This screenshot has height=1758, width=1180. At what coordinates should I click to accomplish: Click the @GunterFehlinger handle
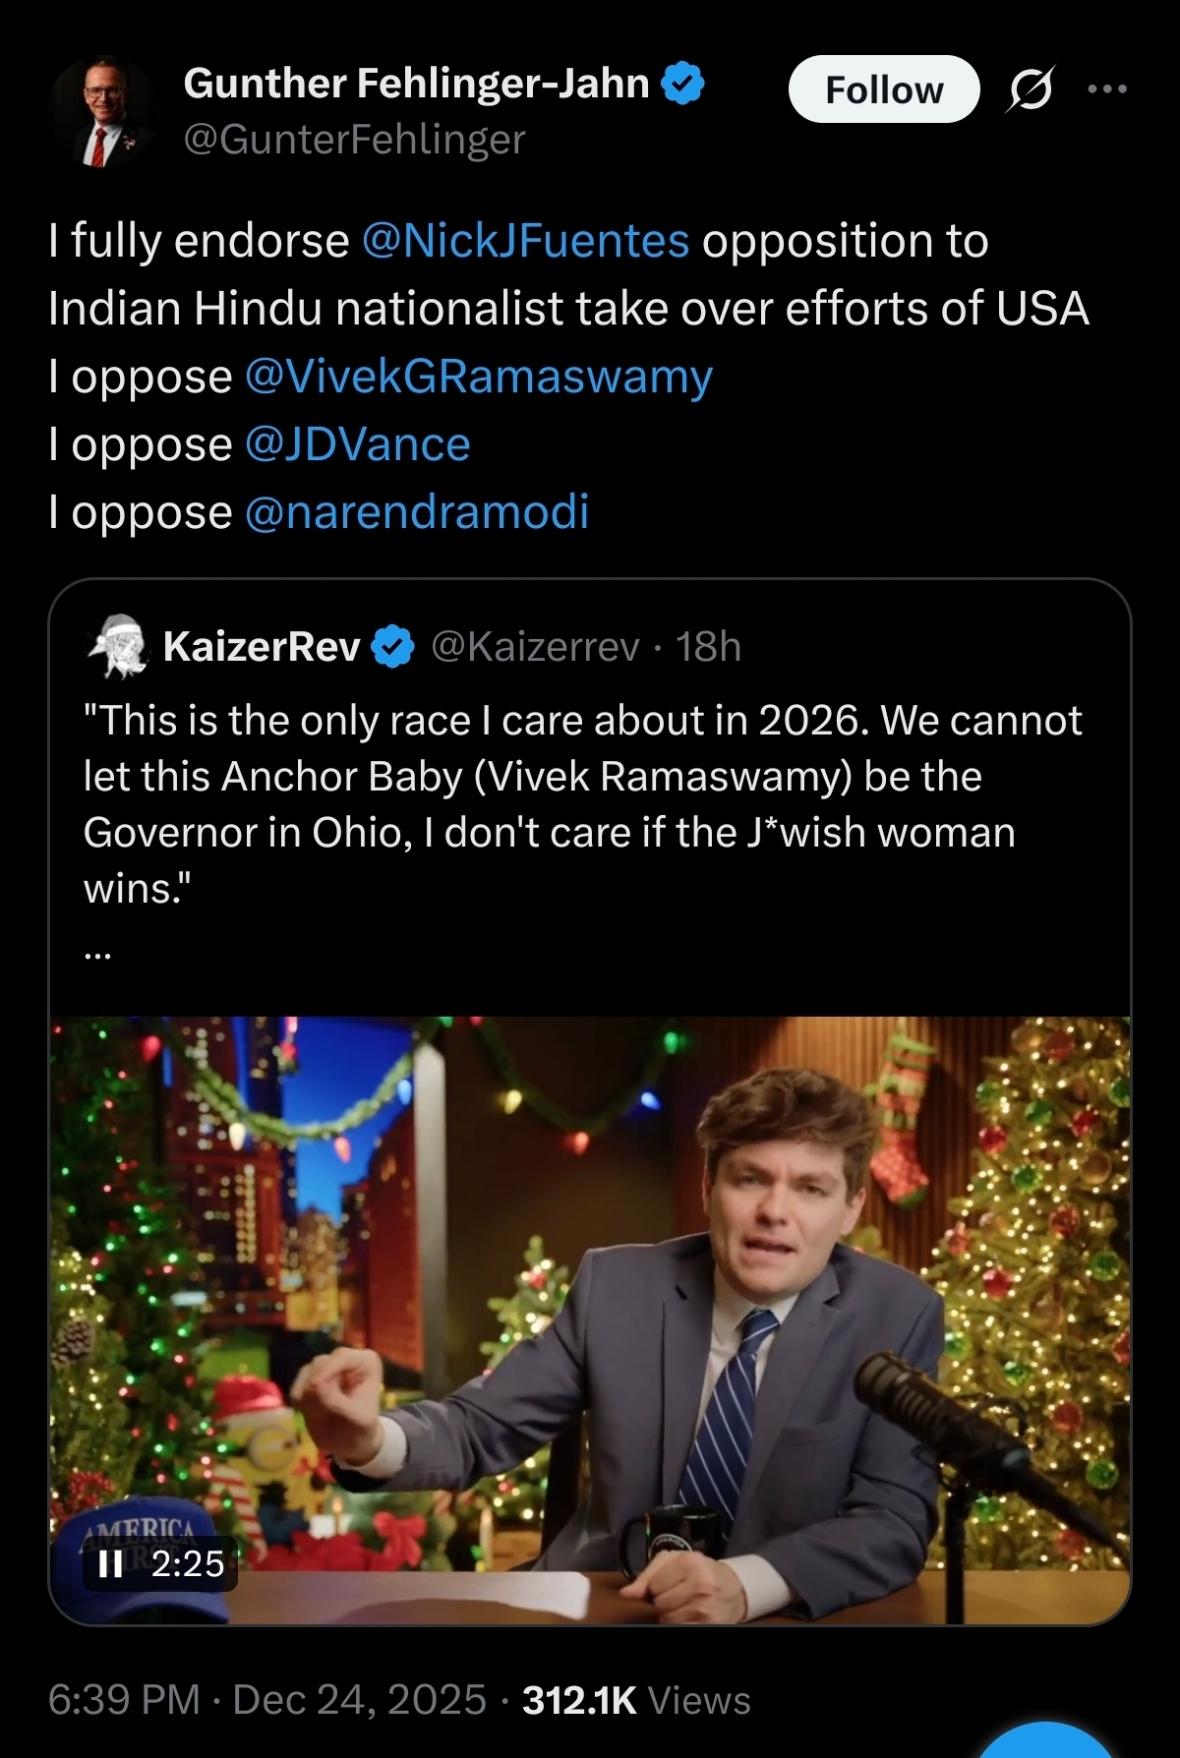point(354,140)
